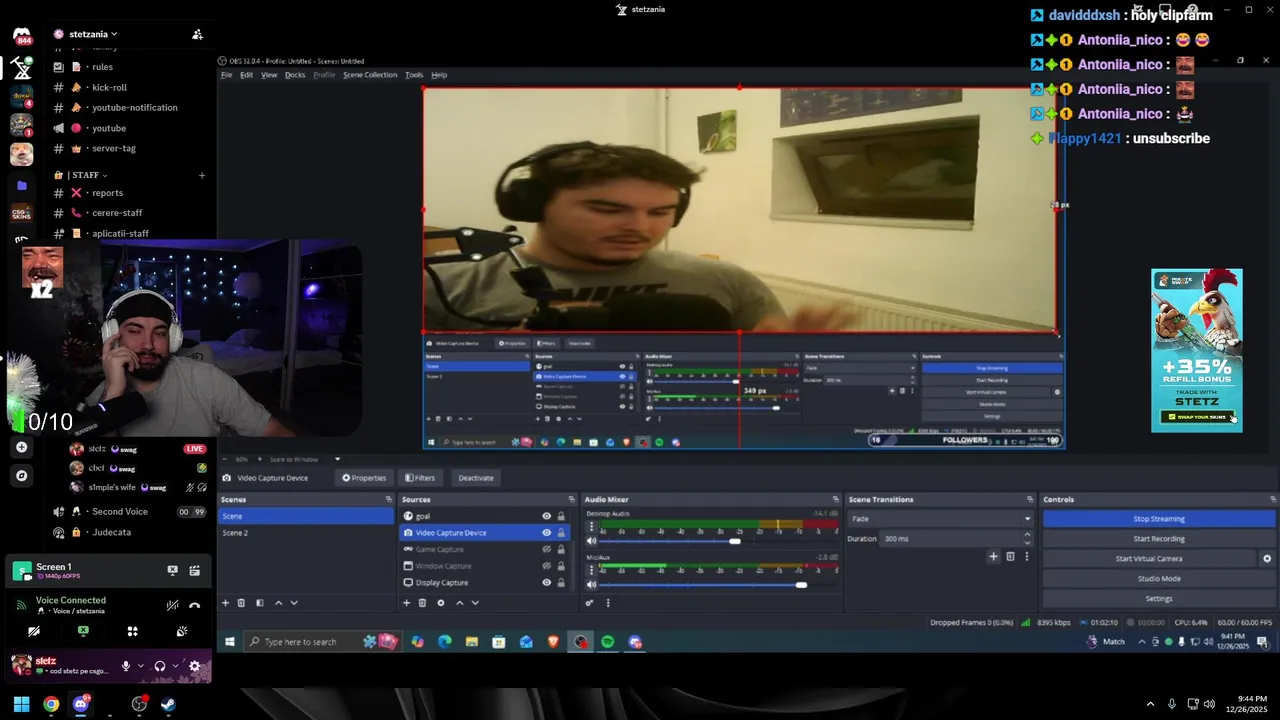Screen dimensions: 1280x720
Task: Open Discord user settings gear
Action: point(195,666)
